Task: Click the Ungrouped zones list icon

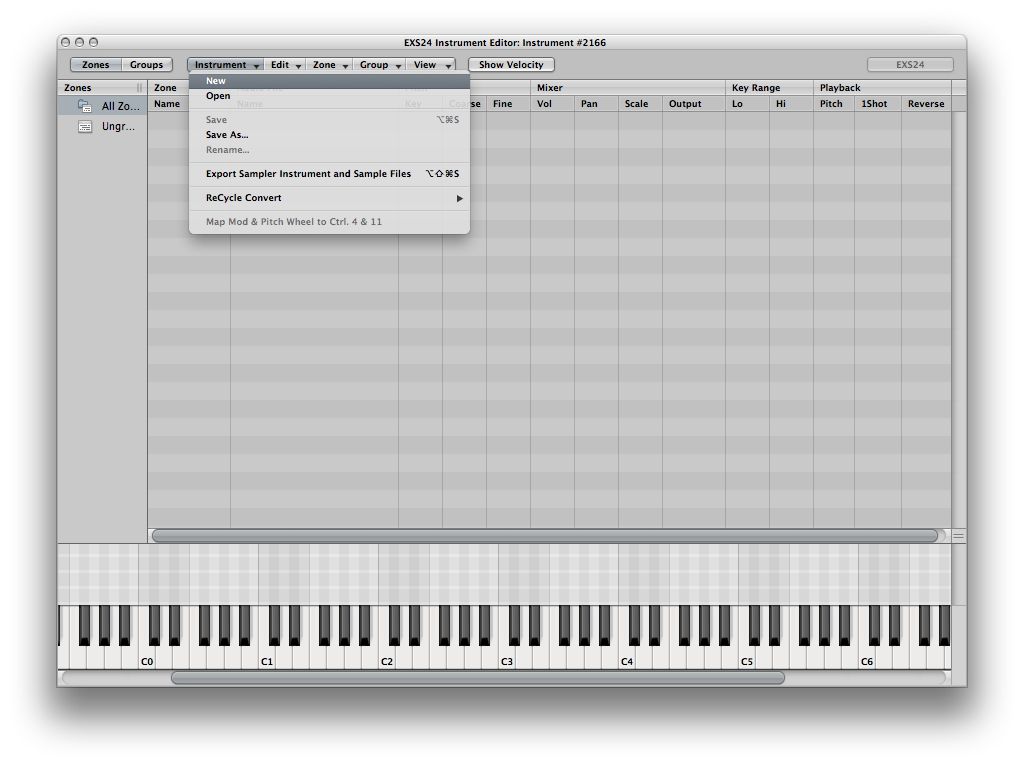Action: pos(85,127)
